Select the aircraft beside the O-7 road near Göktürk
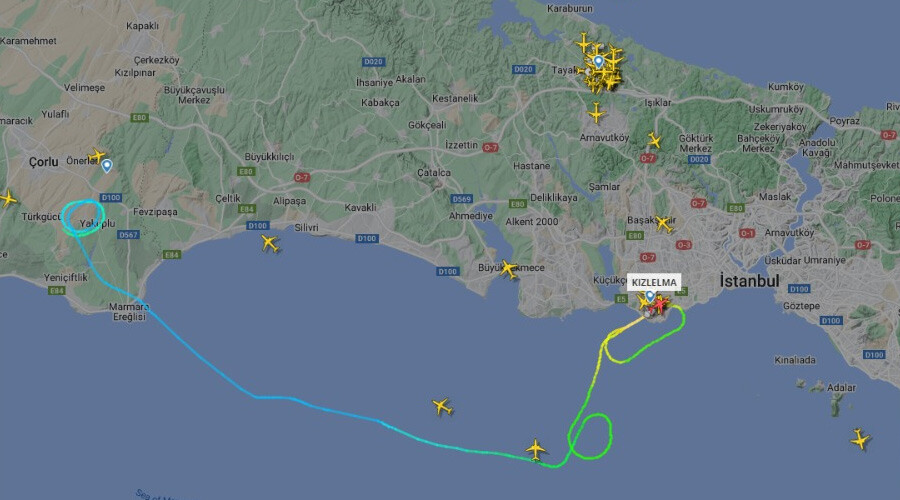 pyautogui.click(x=654, y=139)
